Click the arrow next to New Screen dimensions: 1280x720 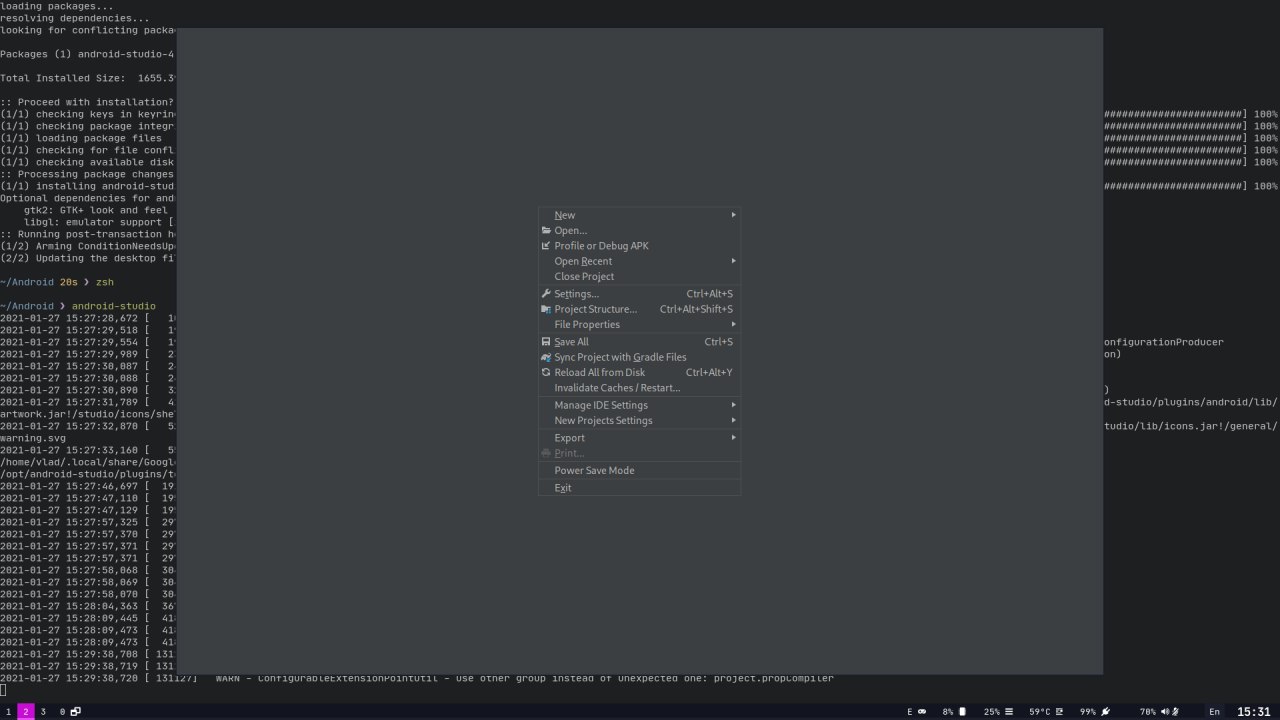point(733,214)
